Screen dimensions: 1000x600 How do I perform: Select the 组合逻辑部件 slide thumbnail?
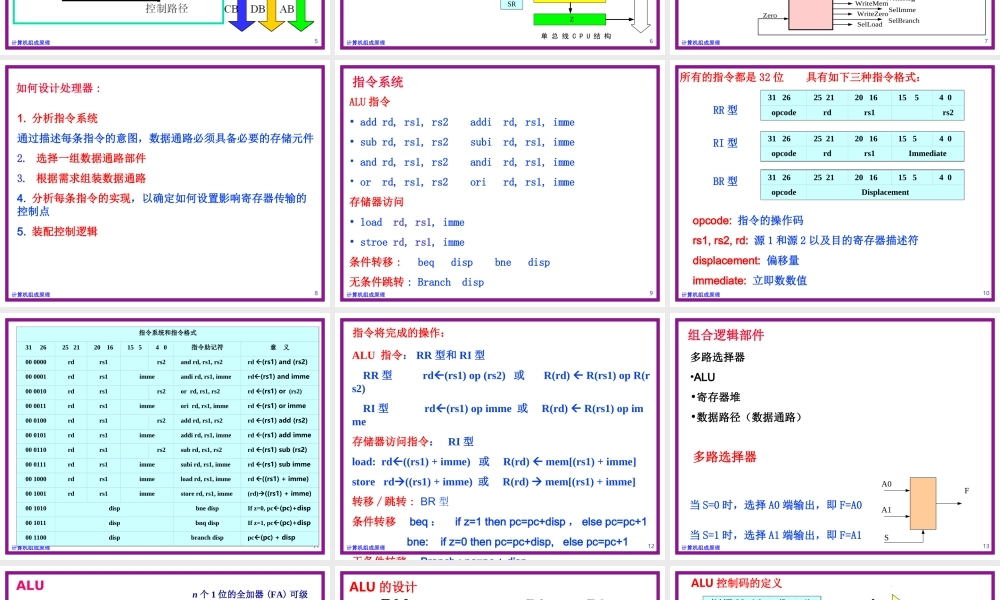click(x=835, y=436)
